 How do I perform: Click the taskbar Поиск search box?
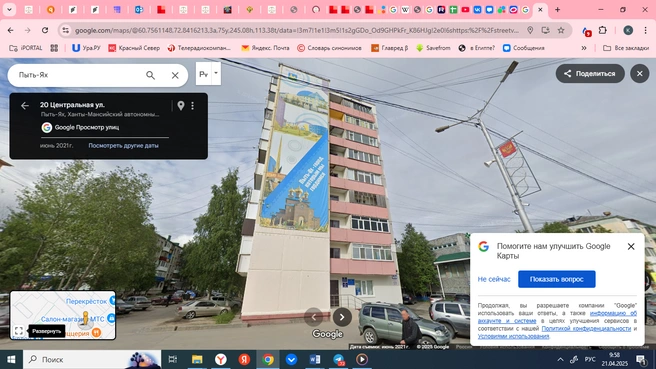click(92, 359)
